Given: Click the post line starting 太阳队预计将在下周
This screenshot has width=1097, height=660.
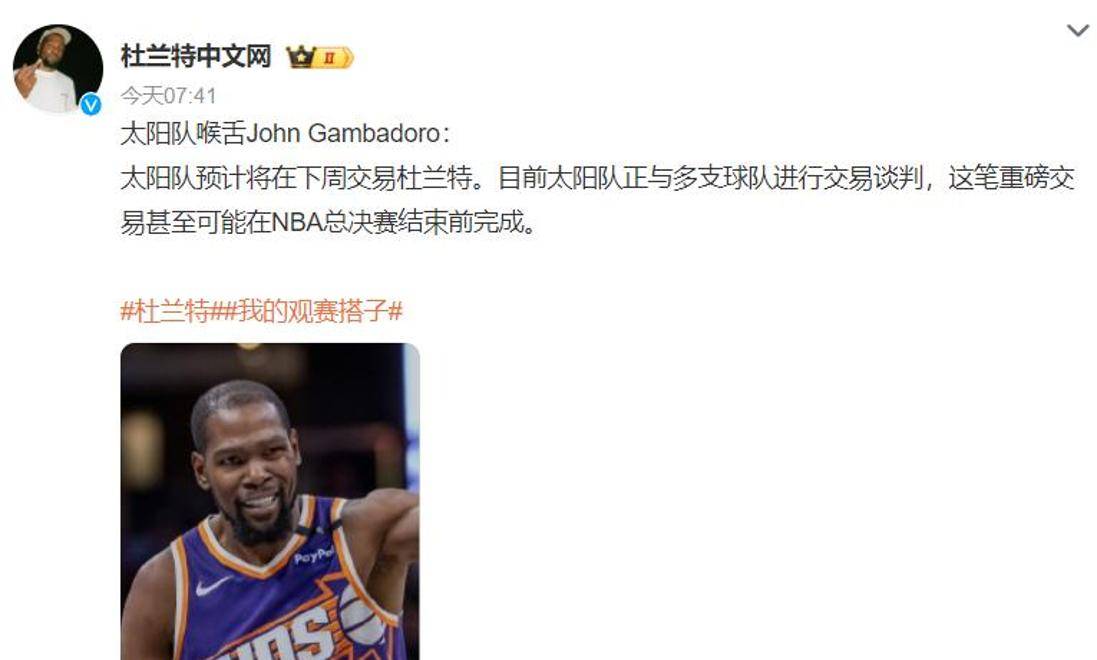Looking at the screenshot, I should [x=597, y=178].
